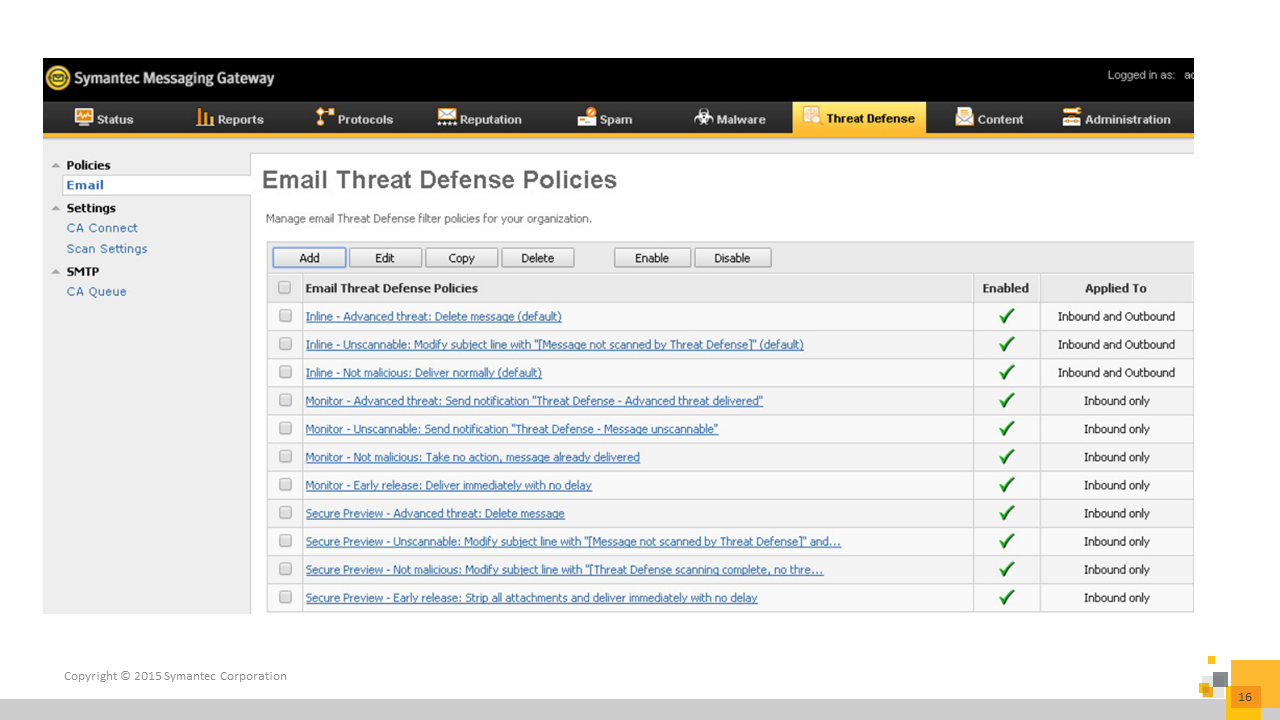
Task: Toggle the select-all policies header checkbox
Action: pos(285,288)
